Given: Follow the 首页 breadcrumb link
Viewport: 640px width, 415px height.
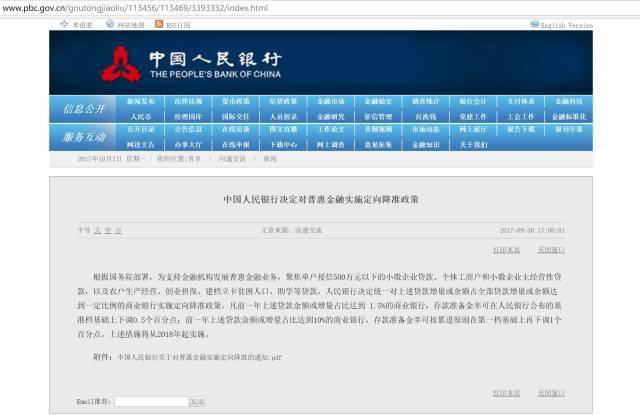Looking at the screenshot, I should tap(195, 159).
